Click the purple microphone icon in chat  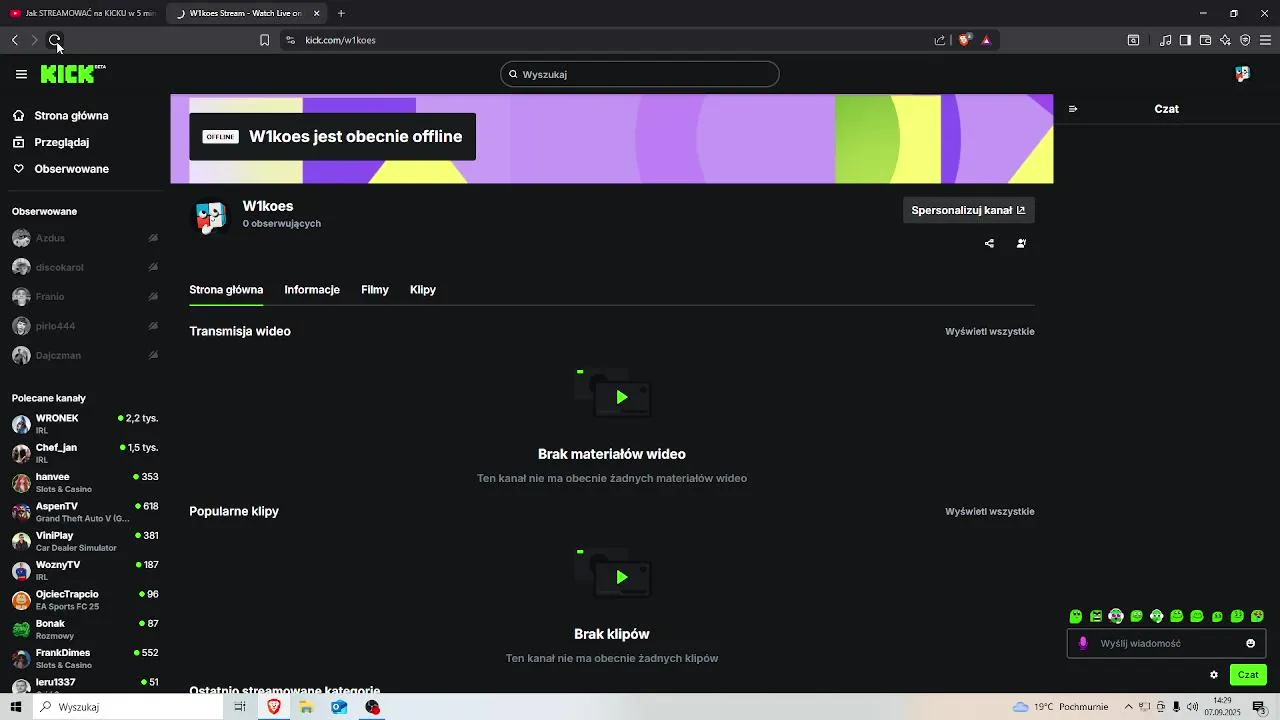coord(1082,643)
